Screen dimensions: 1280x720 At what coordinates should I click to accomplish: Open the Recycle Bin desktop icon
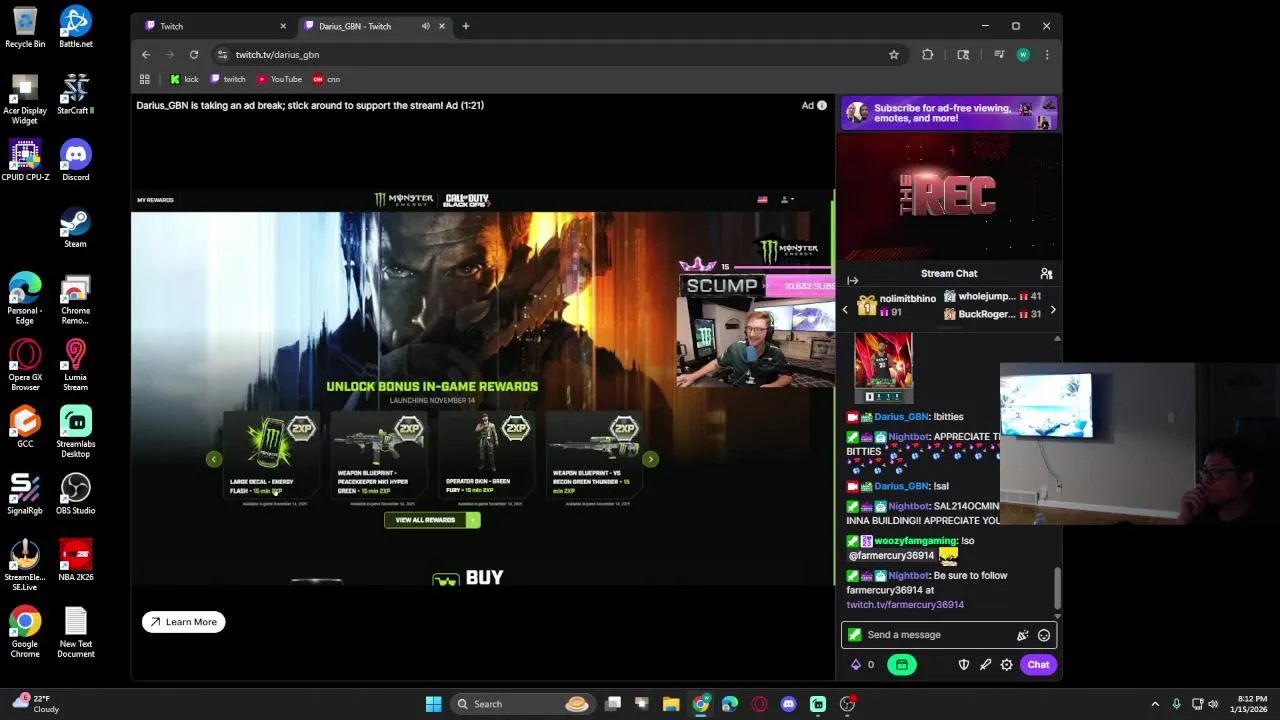click(x=25, y=27)
